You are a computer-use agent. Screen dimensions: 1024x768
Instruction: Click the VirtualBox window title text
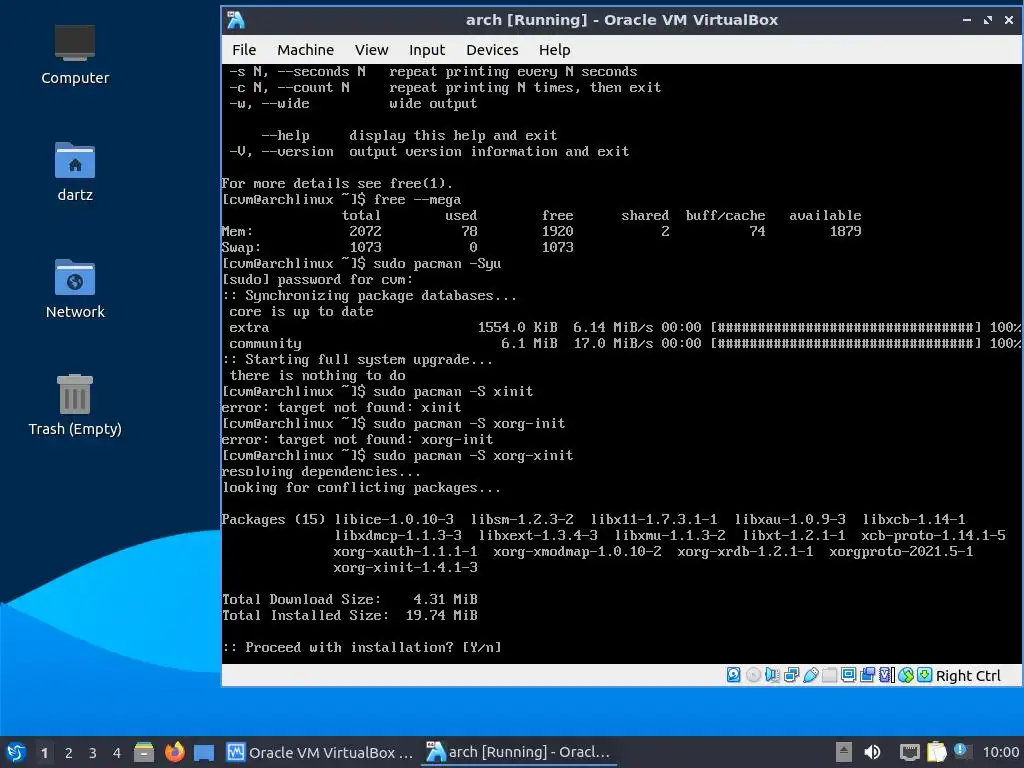pos(622,20)
